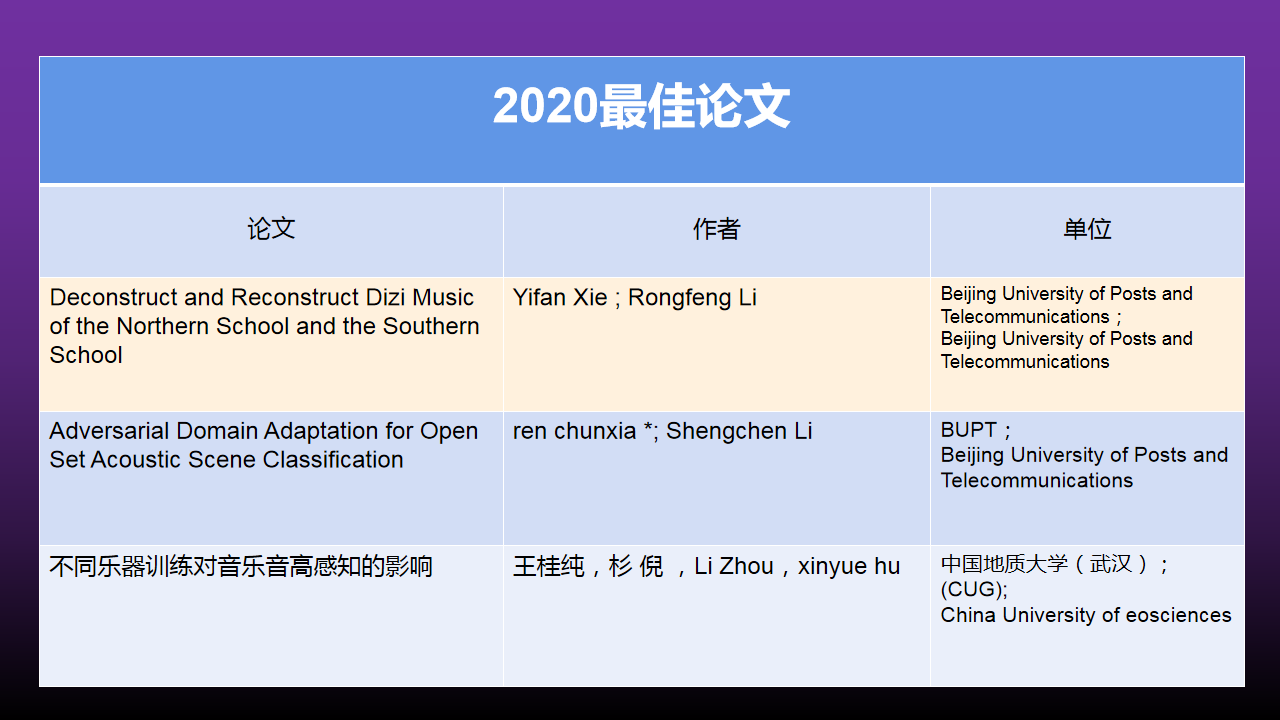Select the column header "论文"

pyautogui.click(x=271, y=229)
